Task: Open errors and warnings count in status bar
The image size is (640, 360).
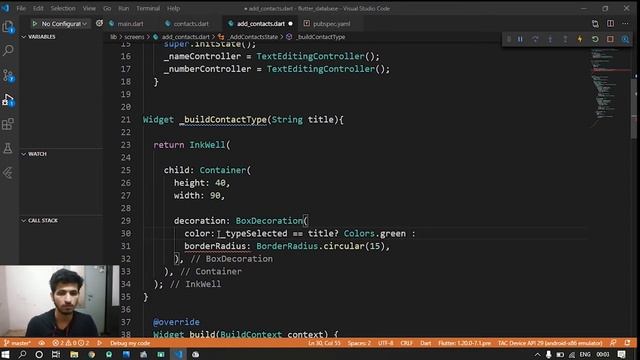Action: pos(71,343)
